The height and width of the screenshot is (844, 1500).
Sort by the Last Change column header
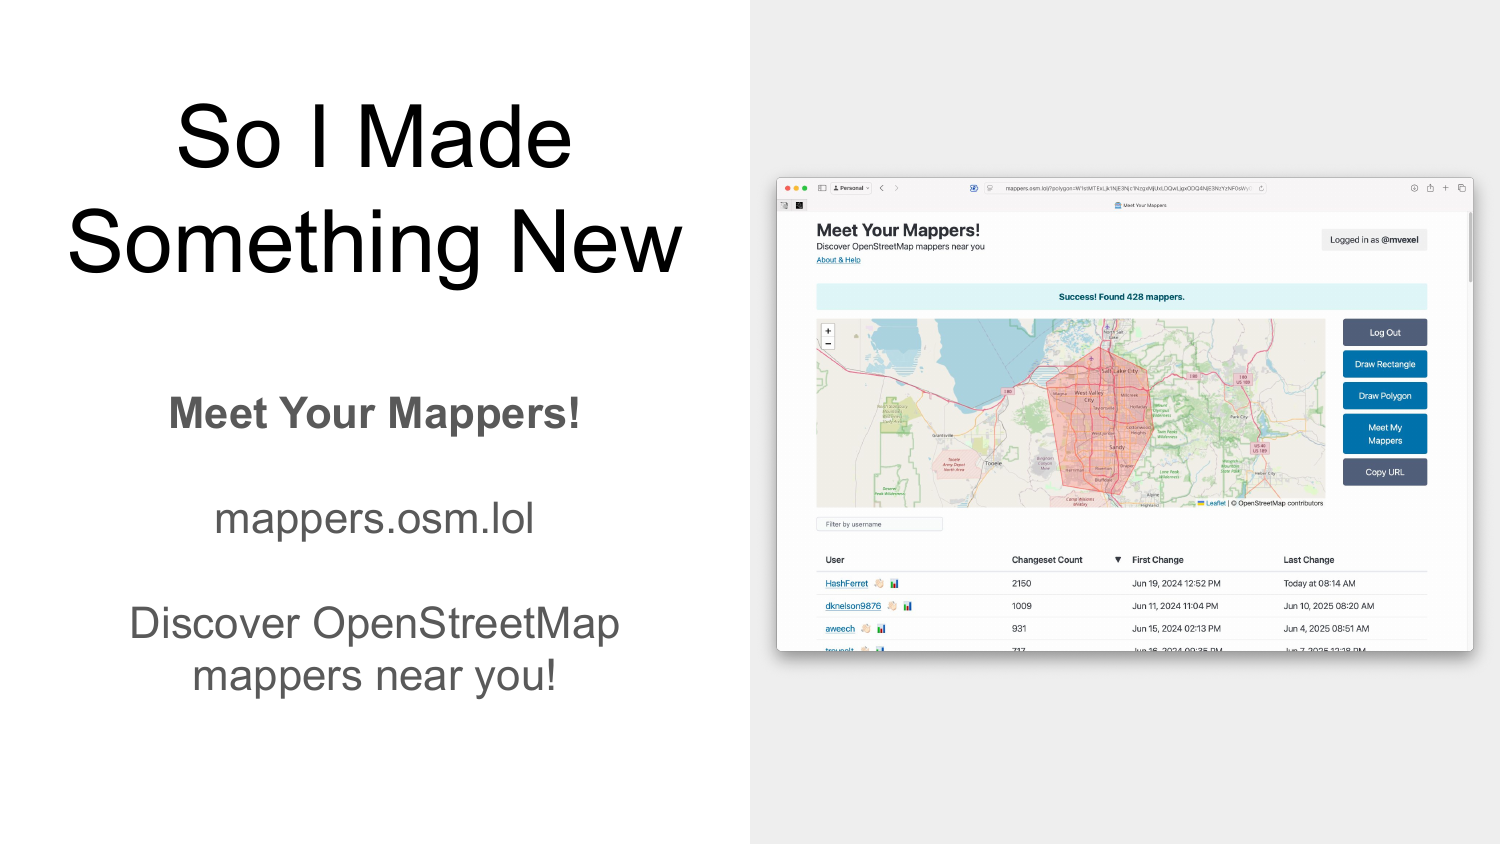click(1309, 560)
